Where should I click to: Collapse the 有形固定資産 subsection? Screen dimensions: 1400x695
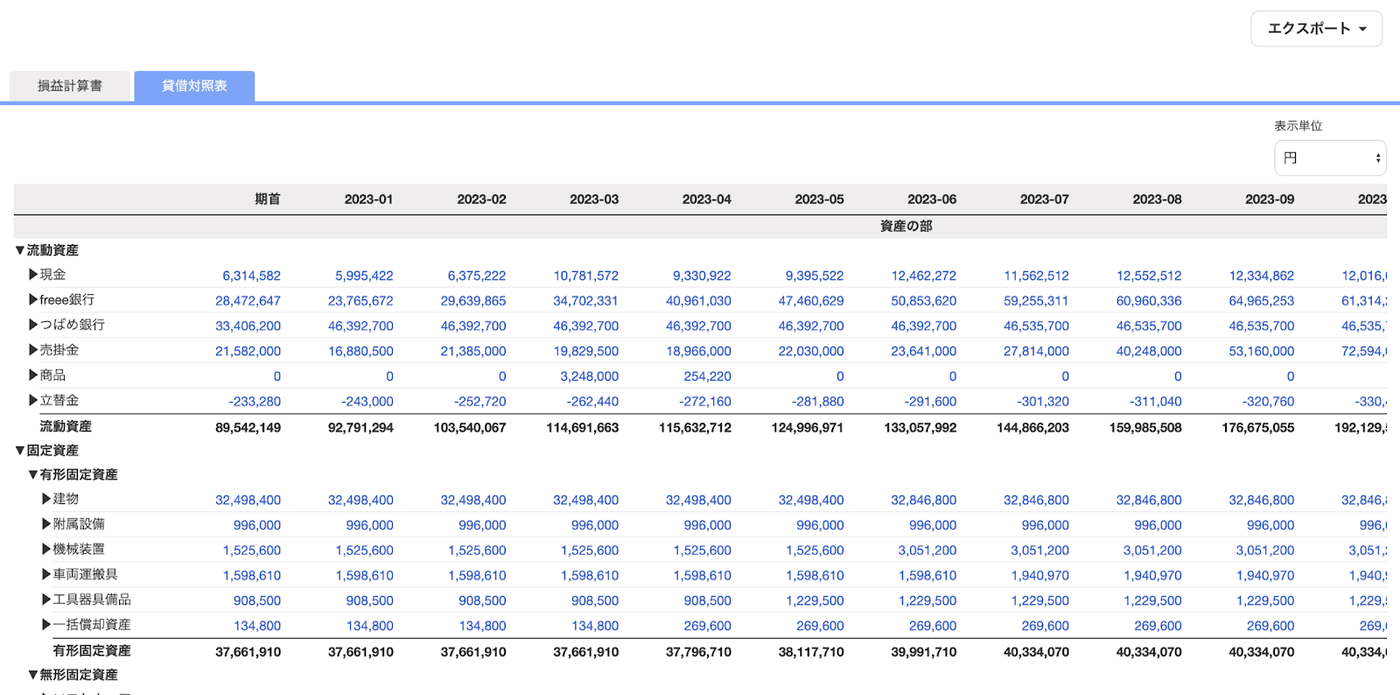tap(33, 475)
